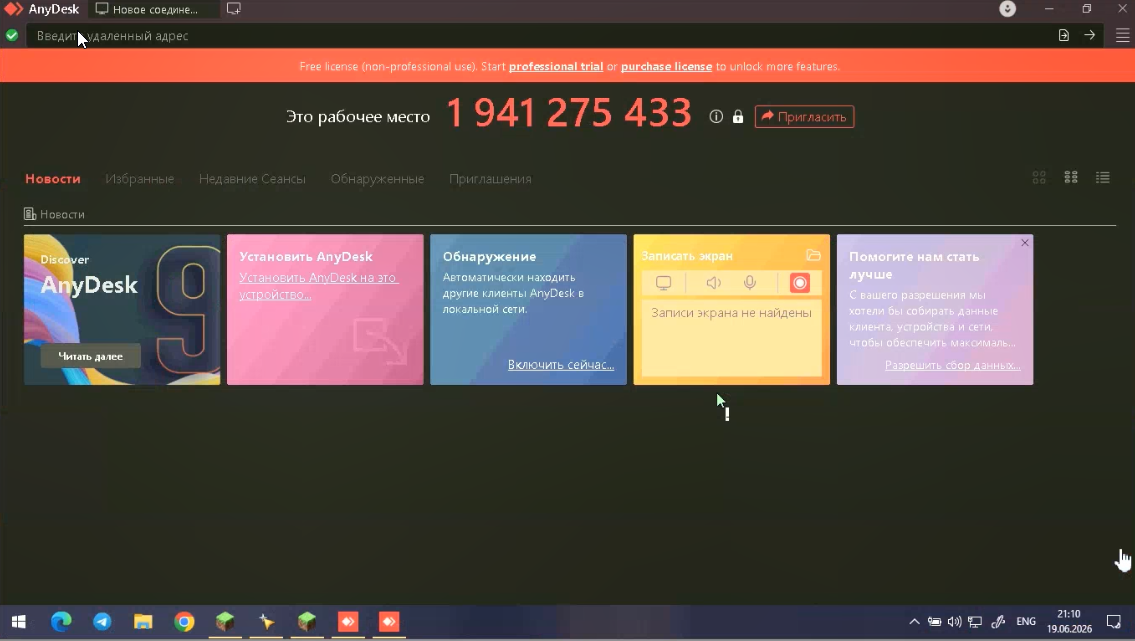Follow Установить AnyDesk на это устройство link
Viewport: 1135px width, 641px height.
[318, 286]
